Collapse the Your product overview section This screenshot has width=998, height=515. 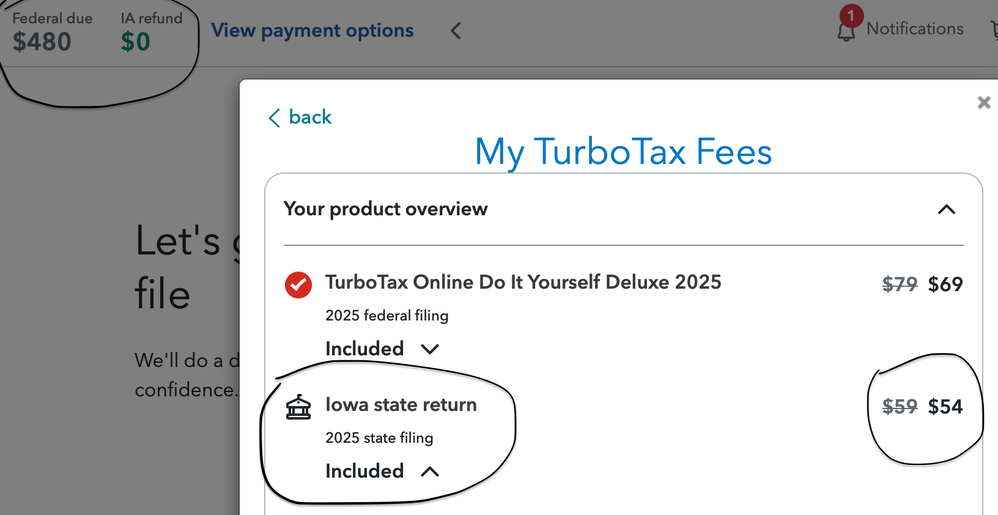pyautogui.click(x=946, y=209)
